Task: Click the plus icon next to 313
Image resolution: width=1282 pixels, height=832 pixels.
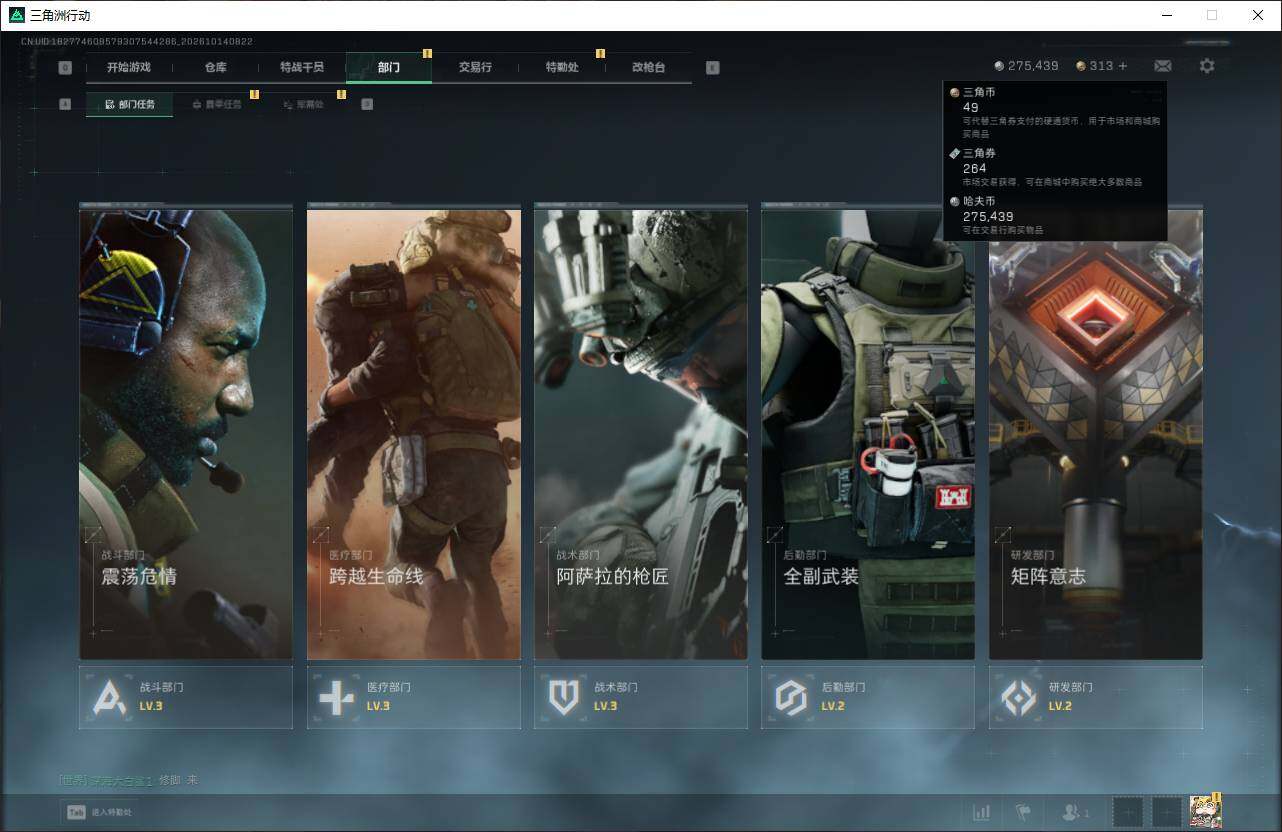Action: [1122, 66]
